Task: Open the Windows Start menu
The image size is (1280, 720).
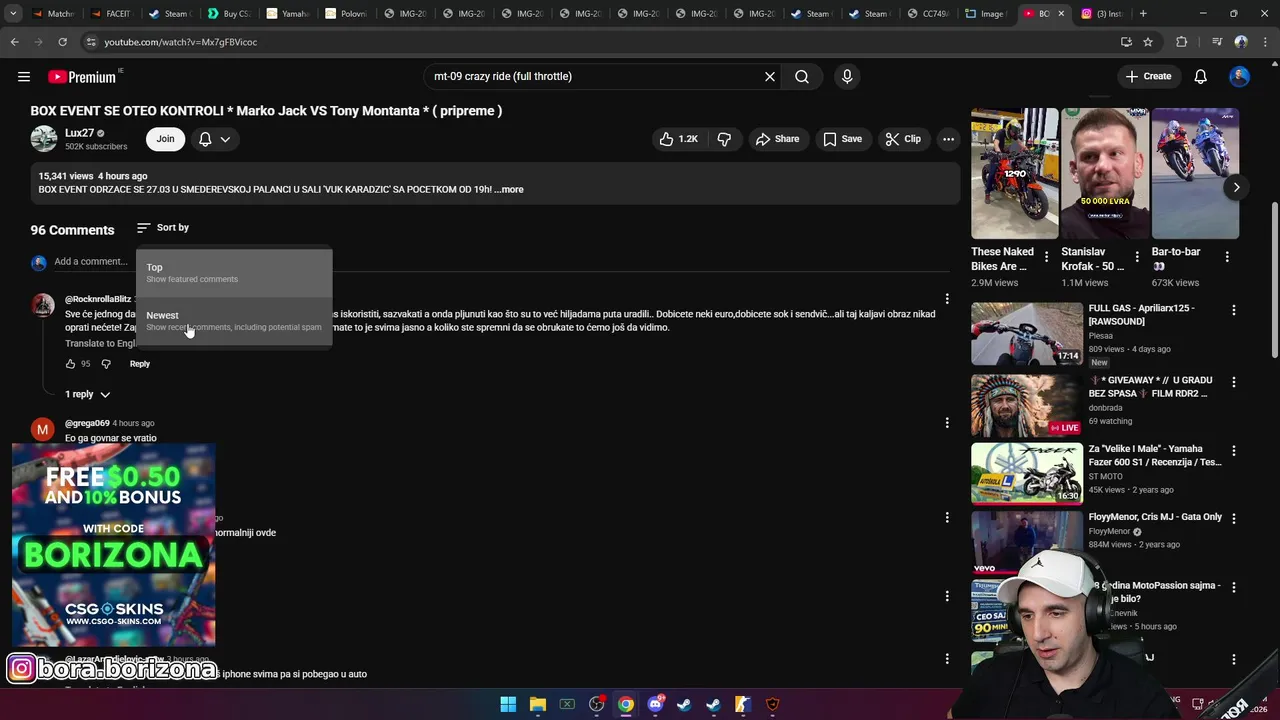Action: [x=508, y=704]
